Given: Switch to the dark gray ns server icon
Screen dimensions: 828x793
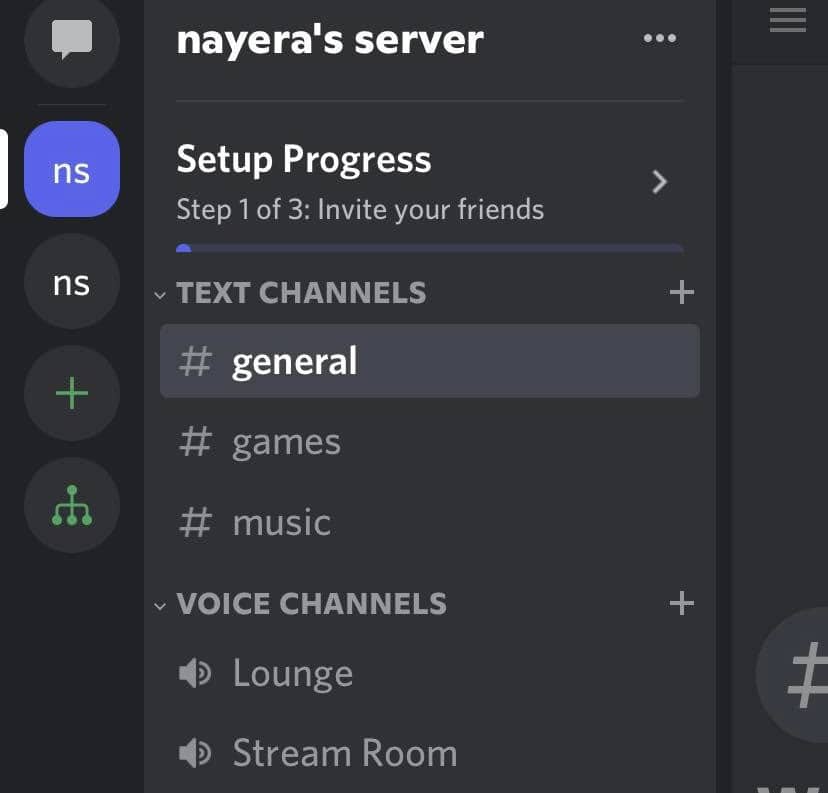Looking at the screenshot, I should pos(72,281).
